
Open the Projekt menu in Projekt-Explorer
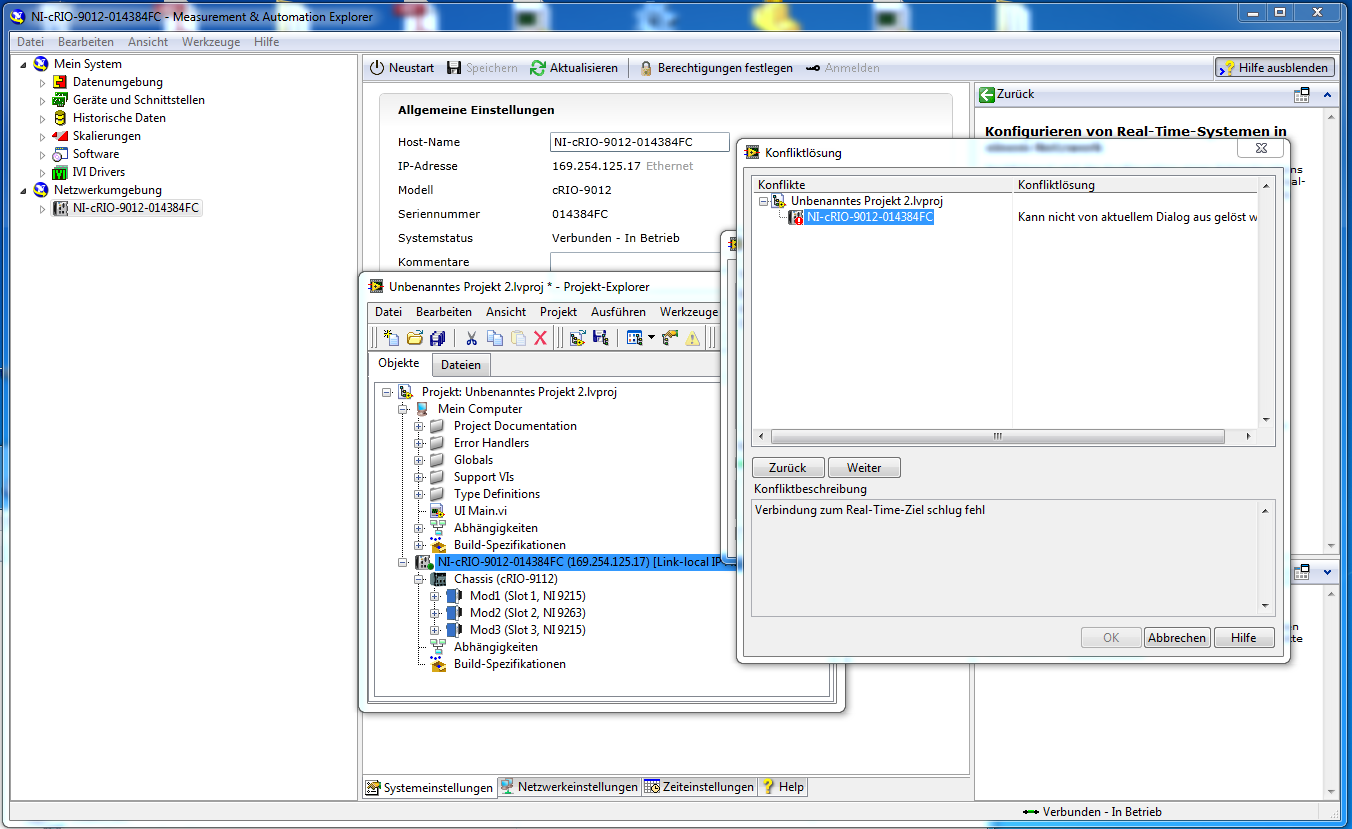pos(558,312)
